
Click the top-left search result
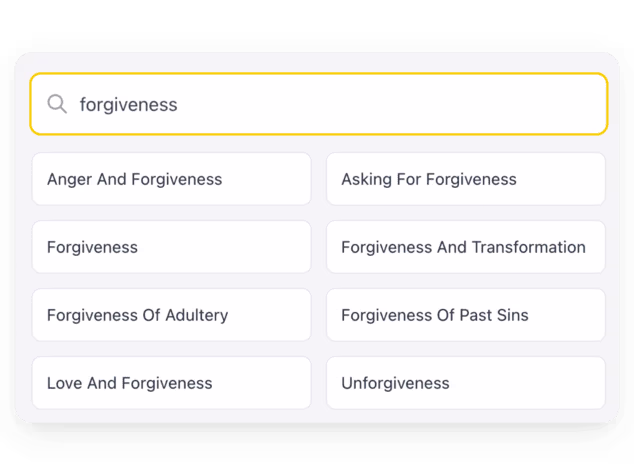tap(171, 179)
